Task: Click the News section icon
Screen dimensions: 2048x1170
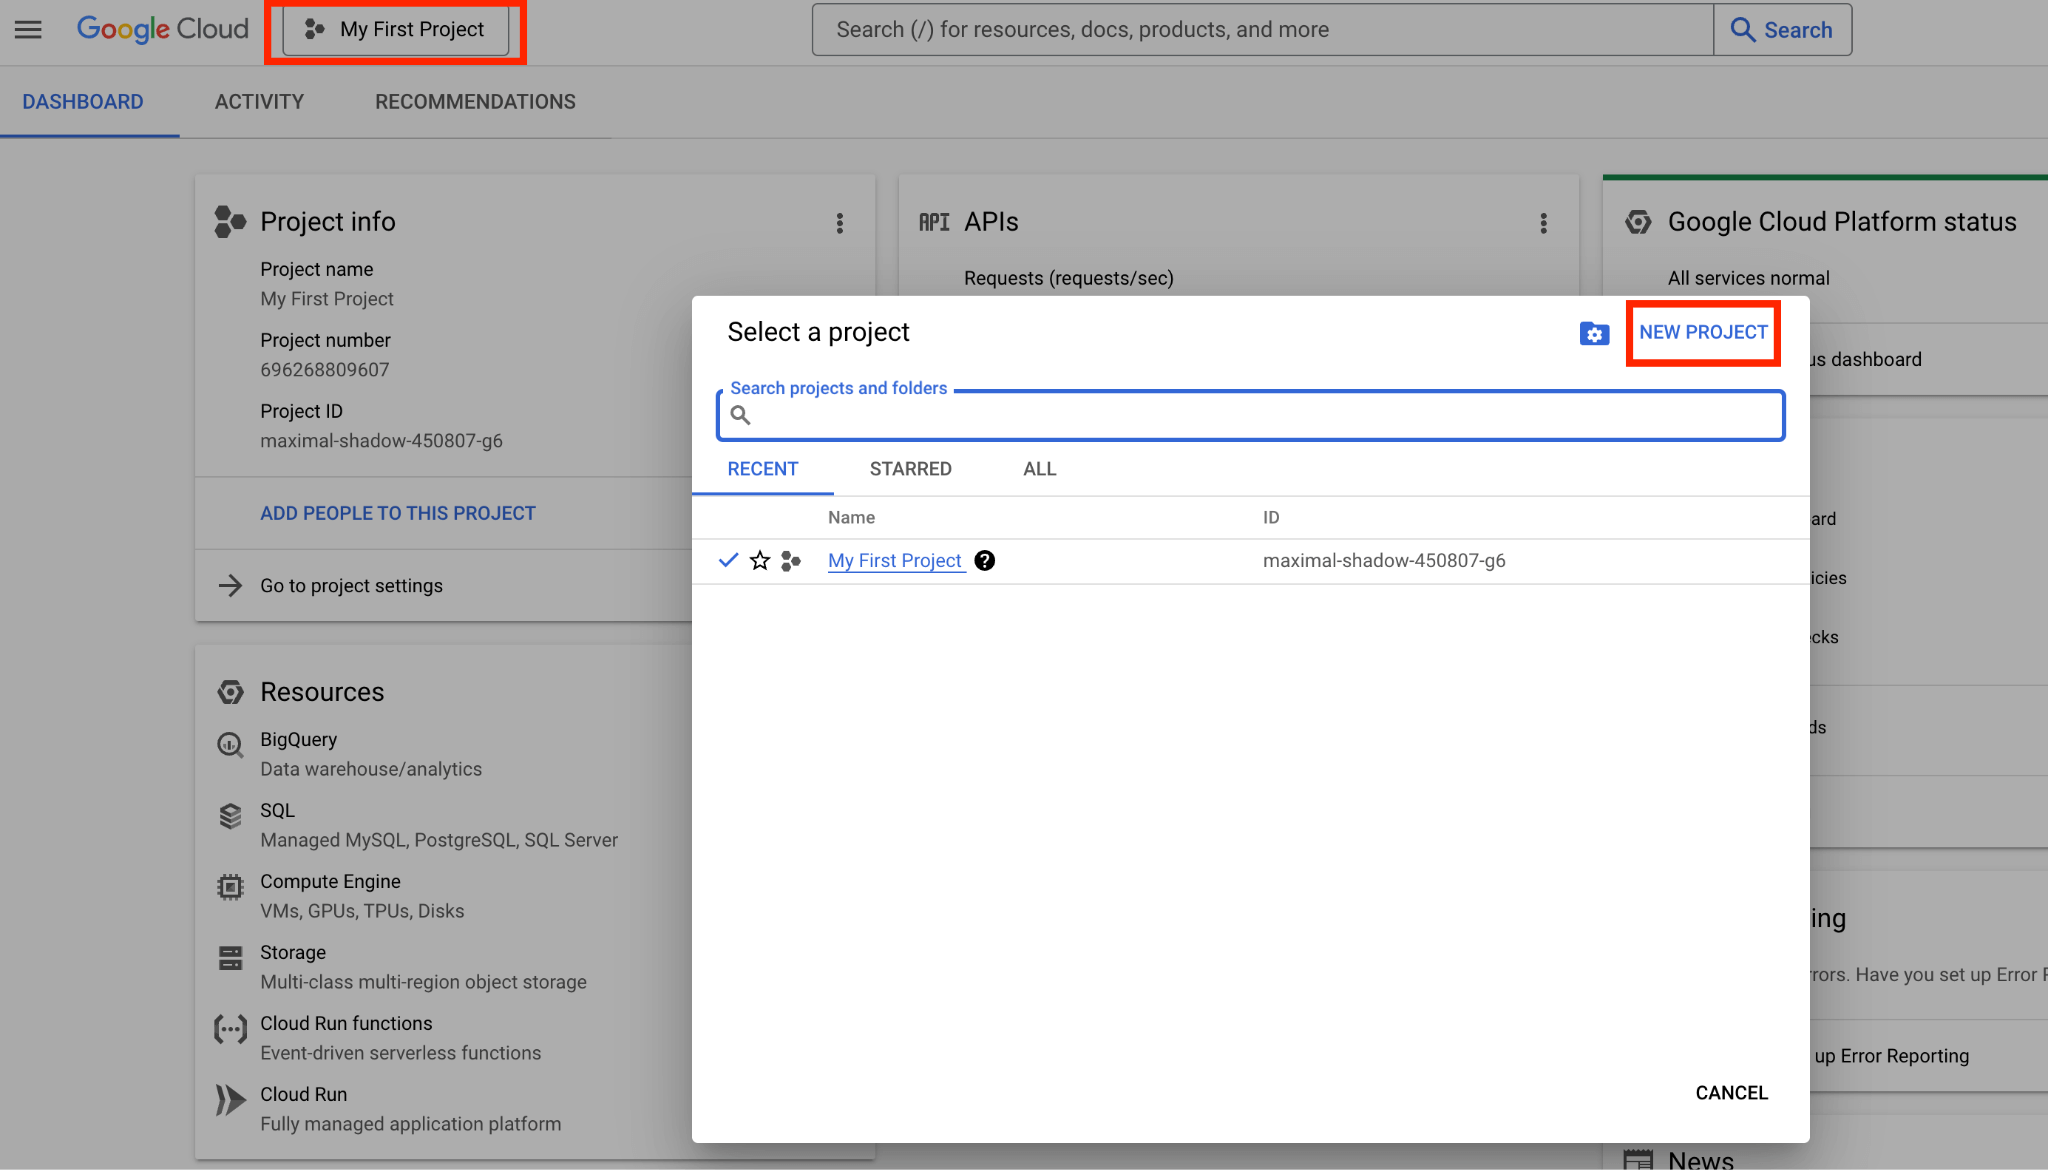Action: pyautogui.click(x=1638, y=1160)
